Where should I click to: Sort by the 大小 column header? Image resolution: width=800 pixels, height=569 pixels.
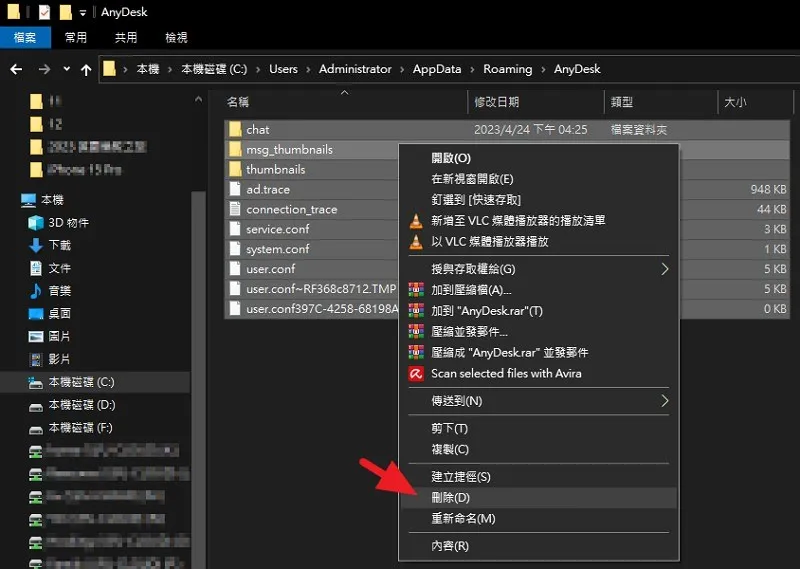click(x=756, y=102)
